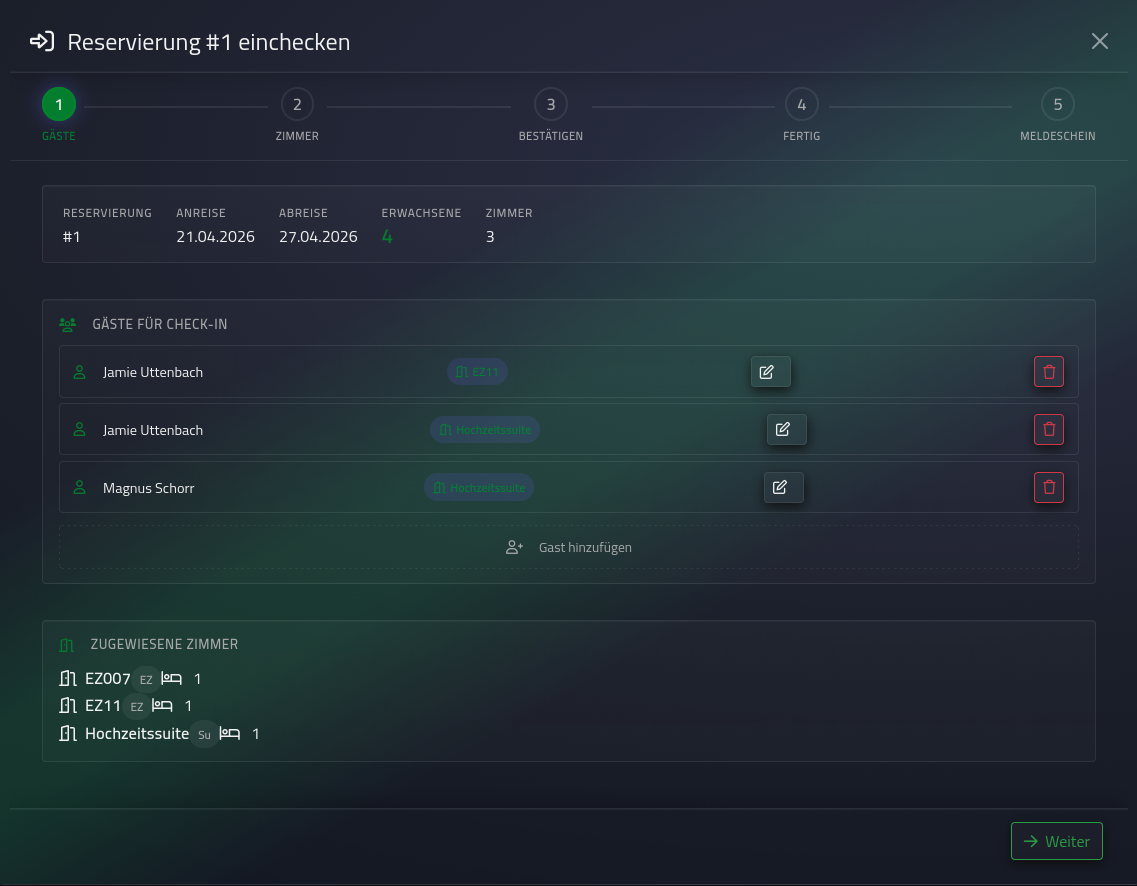Edit guest Magnus Schorr
This screenshot has height=886, width=1137.
783,488
